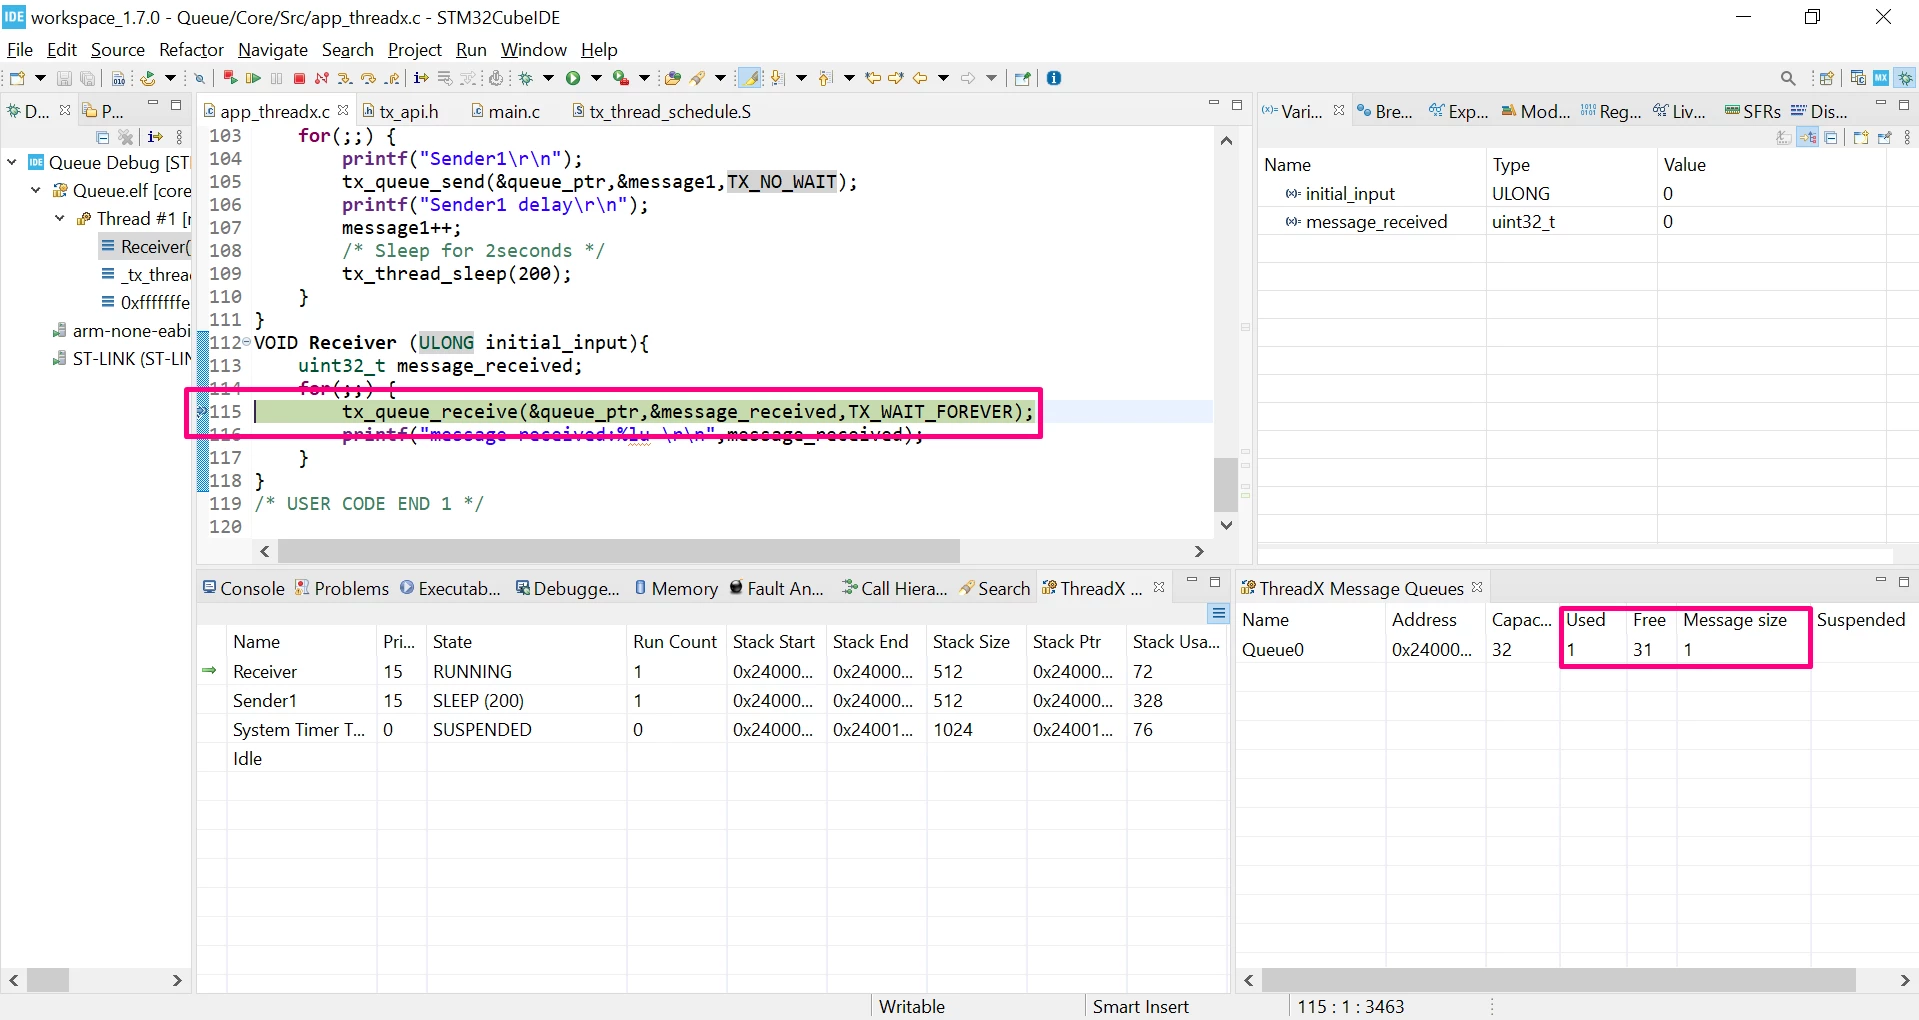This screenshot has height=1020, width=1919.
Task: Toggle Instruction Stepping Mode
Action: pos(421,78)
